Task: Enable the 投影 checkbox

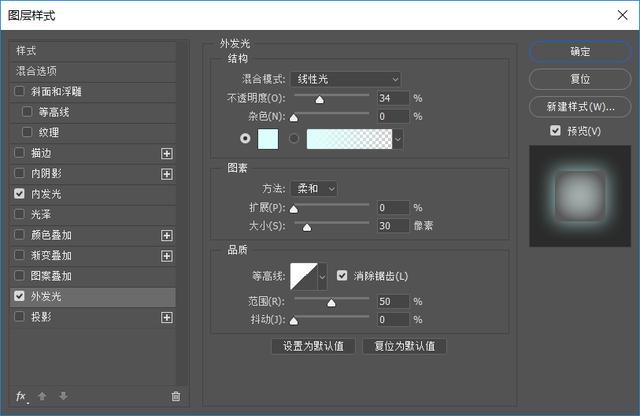Action: 19,316
